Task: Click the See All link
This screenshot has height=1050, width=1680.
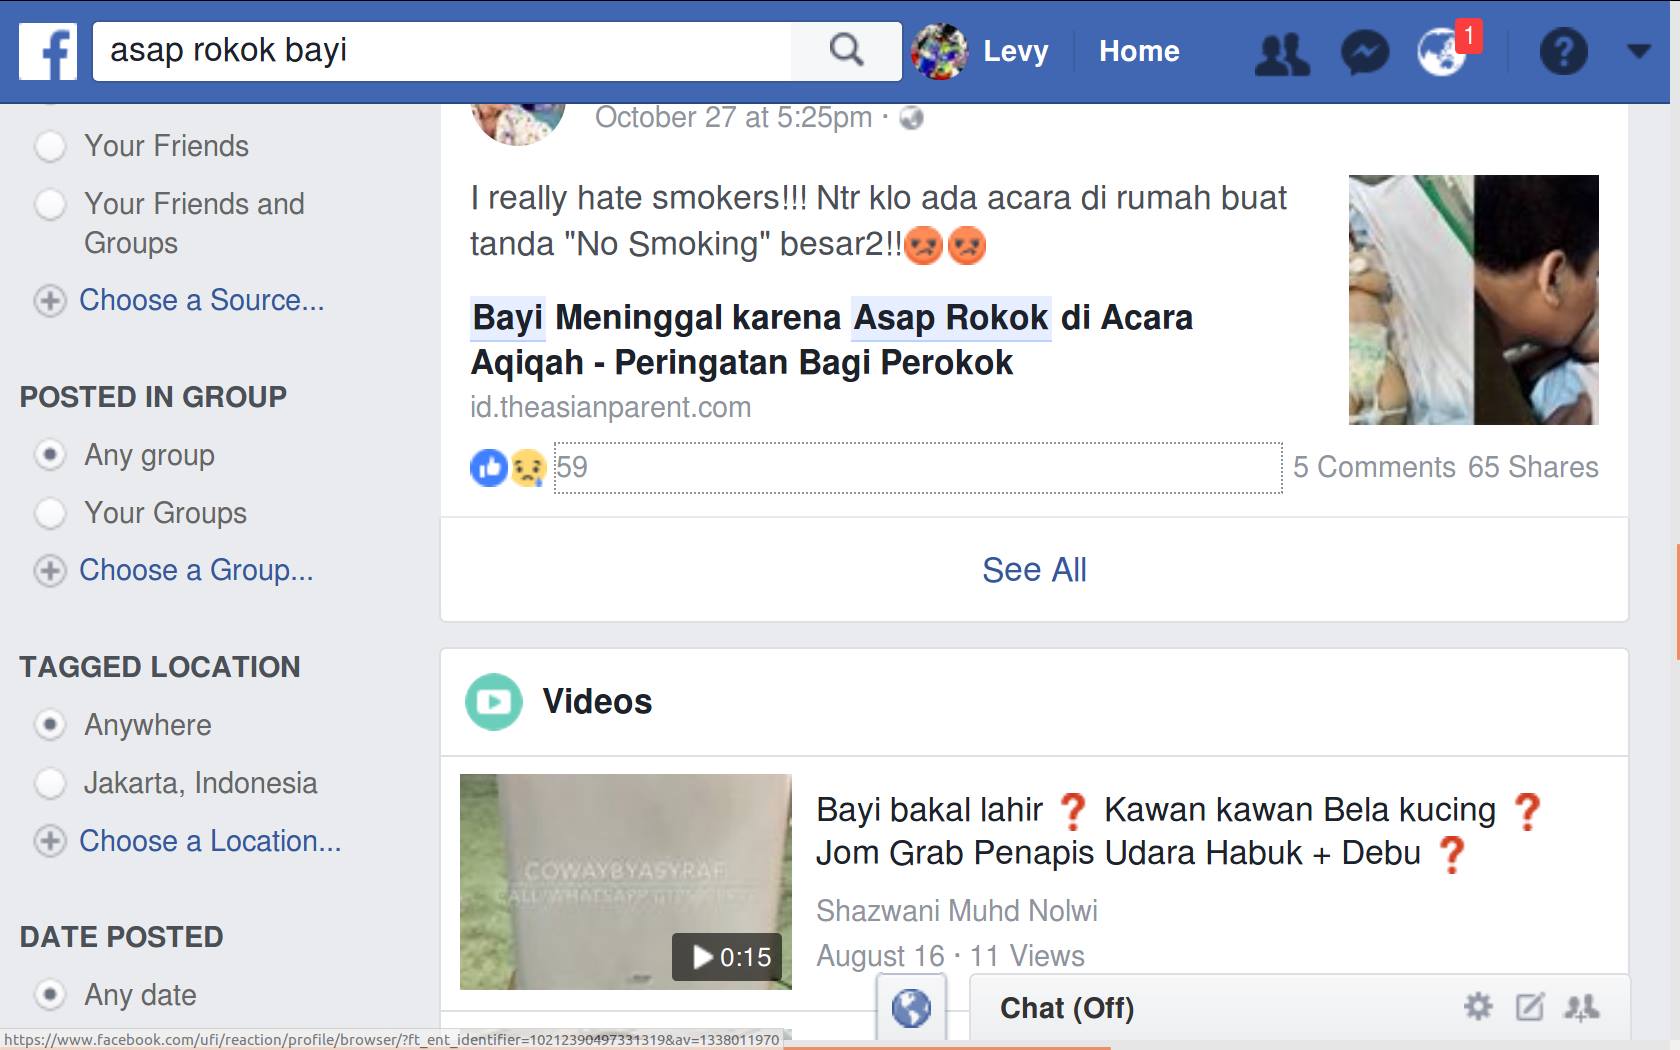Action: (1034, 570)
